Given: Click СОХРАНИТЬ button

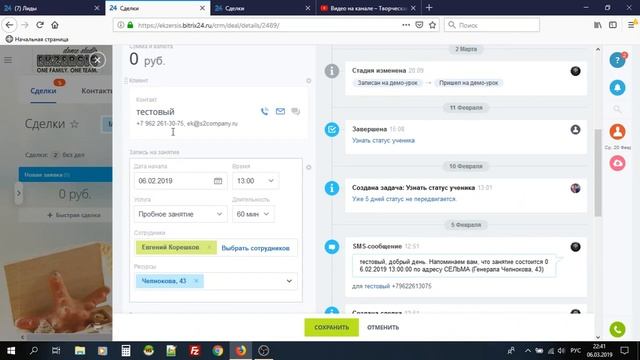Looking at the screenshot, I should pos(331,327).
